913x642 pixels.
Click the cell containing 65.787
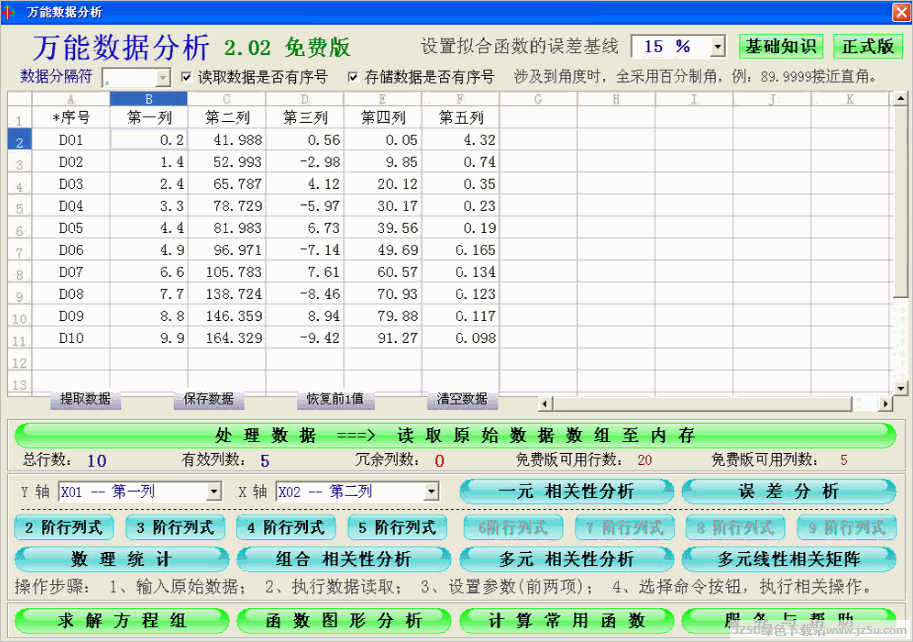(x=227, y=184)
